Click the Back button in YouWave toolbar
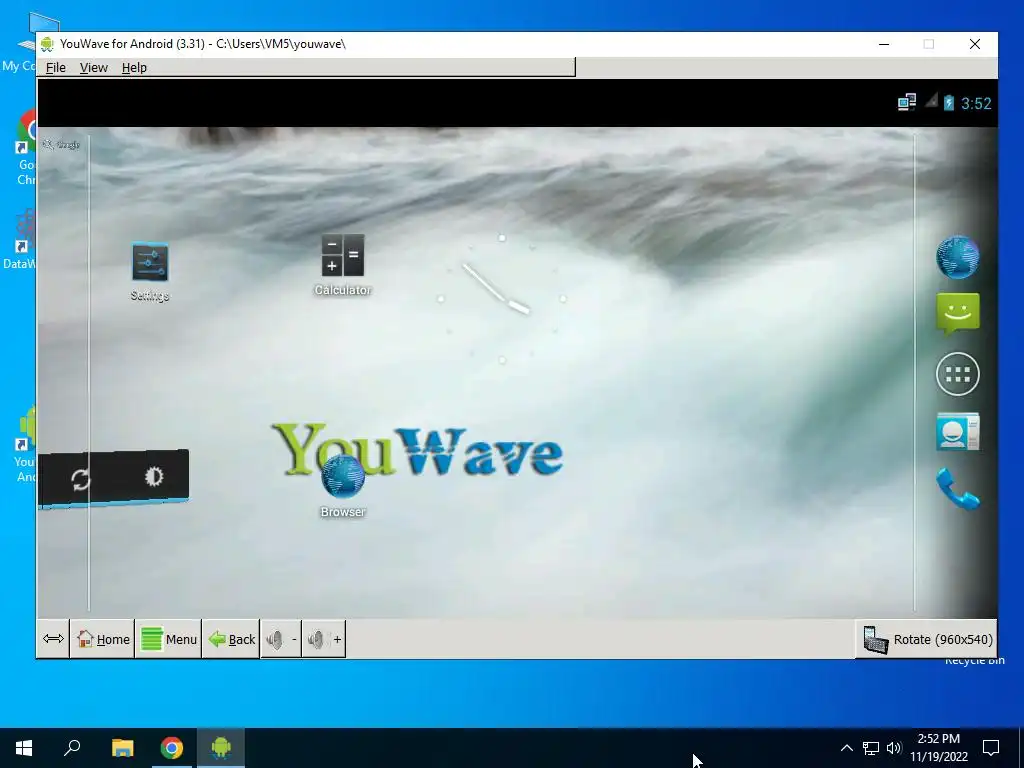The height and width of the screenshot is (768, 1024). point(231,639)
